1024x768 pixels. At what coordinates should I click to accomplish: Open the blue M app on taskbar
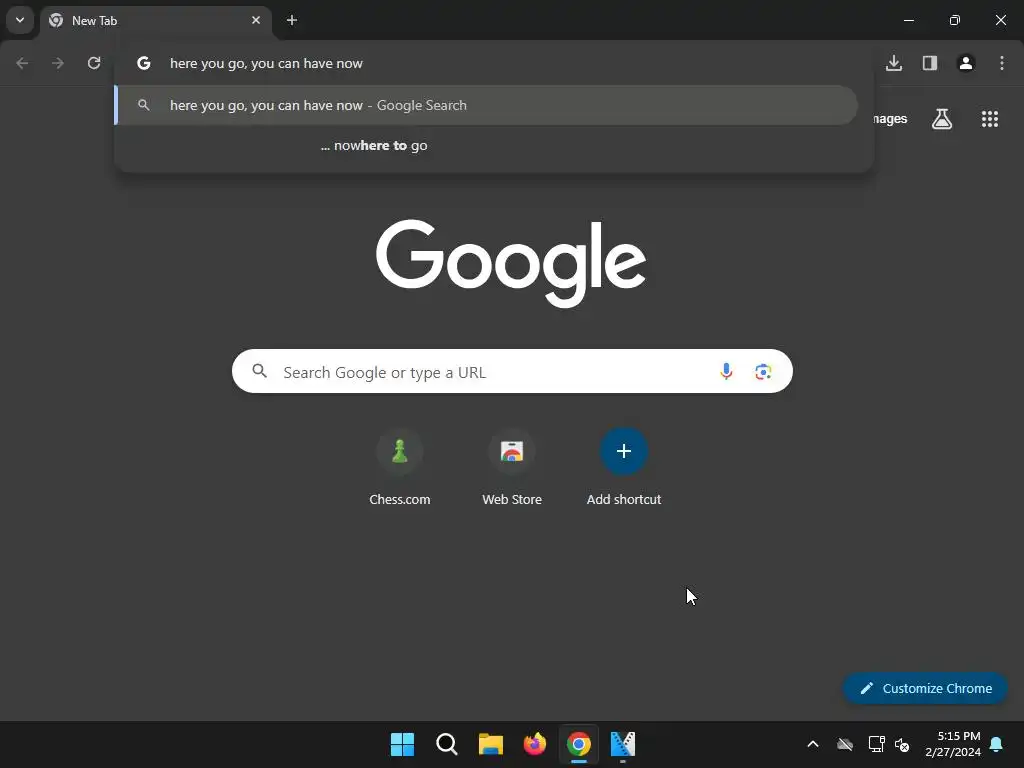coord(622,744)
